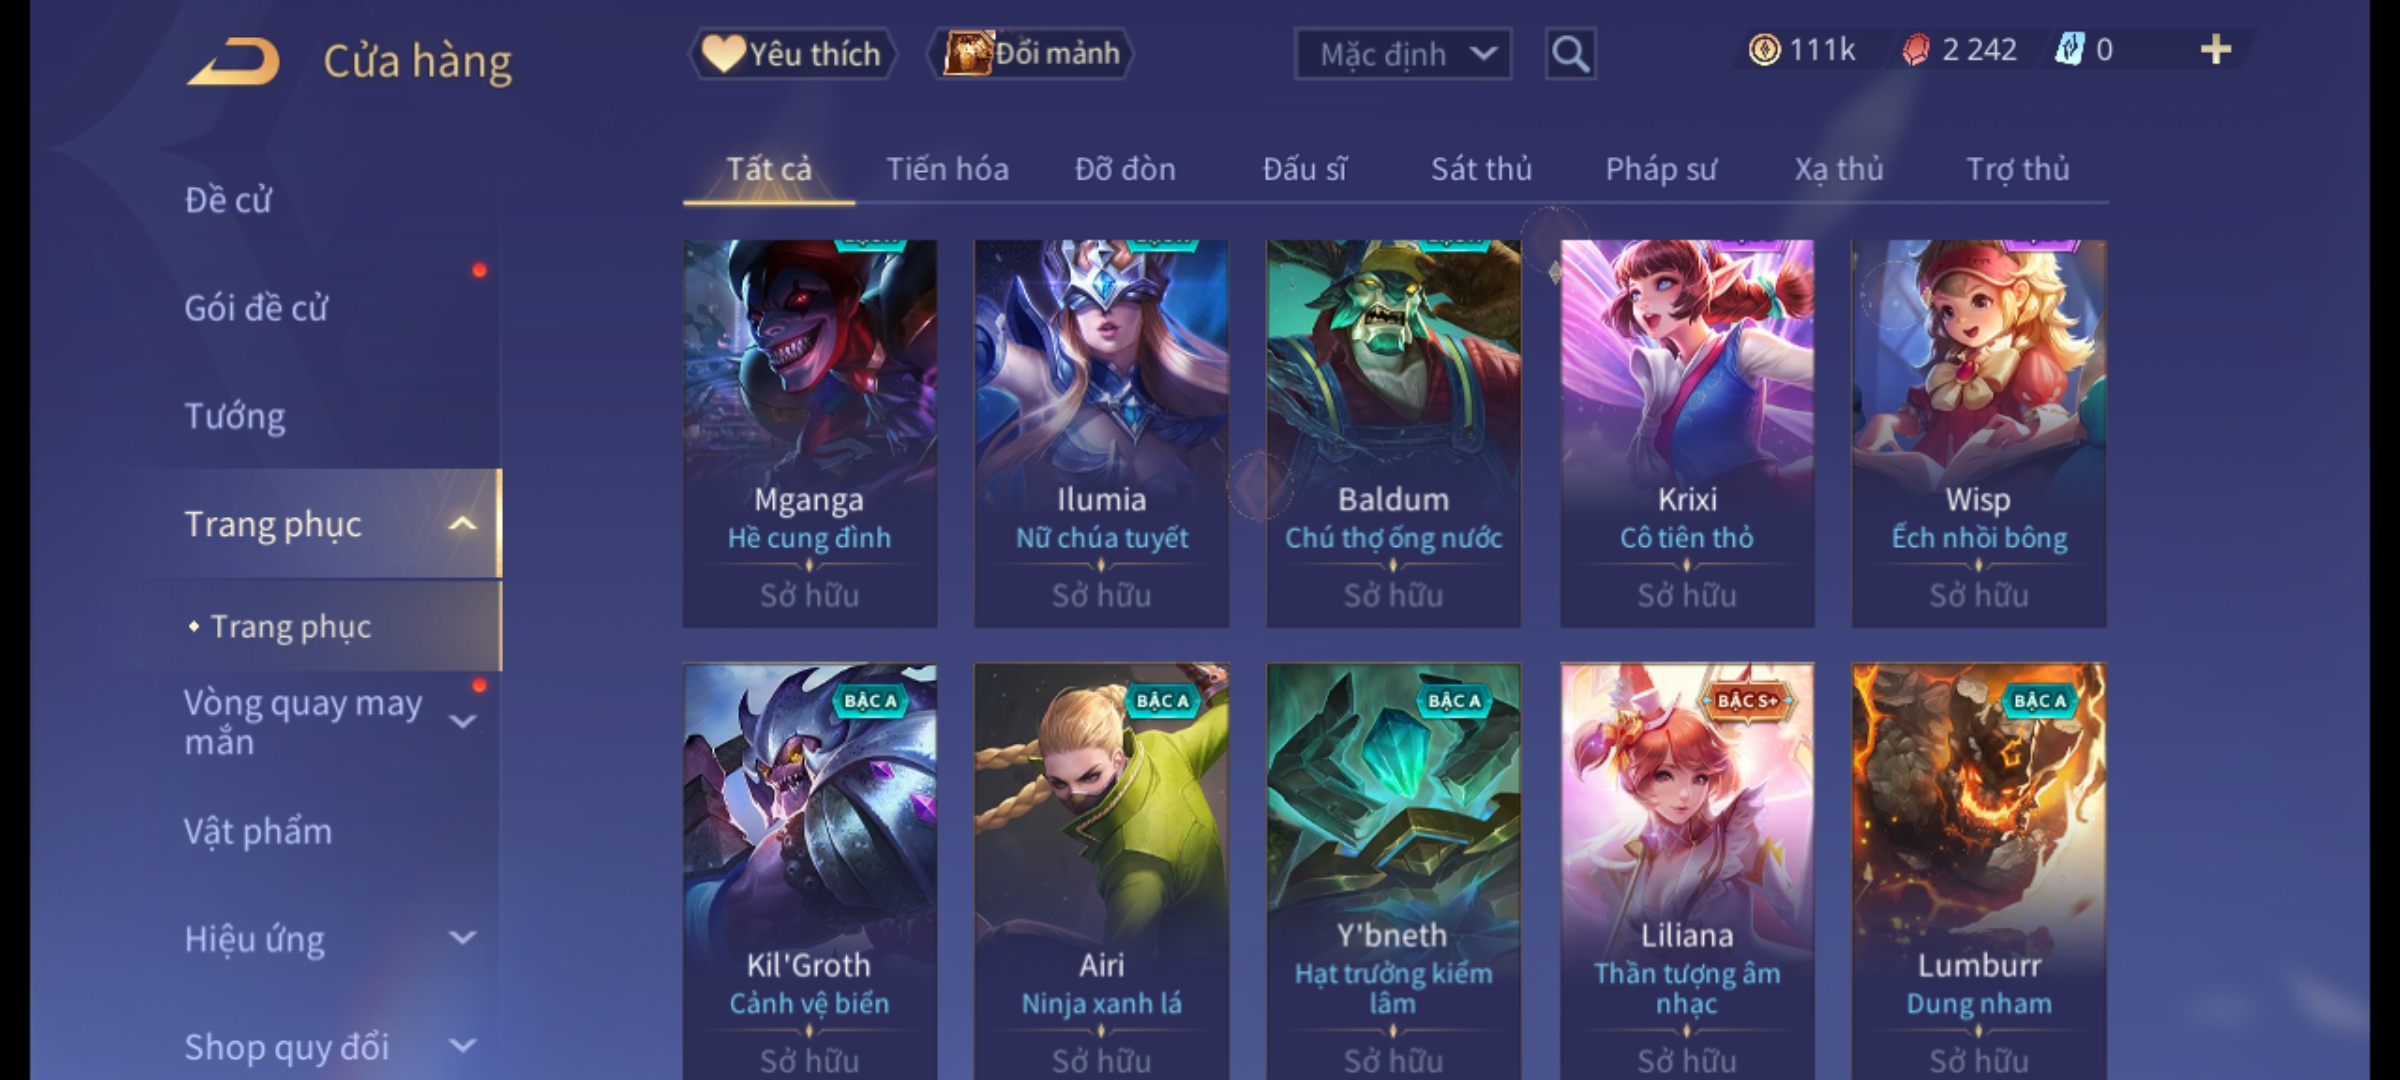
Task: Open Gói đề cử in sidebar
Action: pyautogui.click(x=256, y=308)
